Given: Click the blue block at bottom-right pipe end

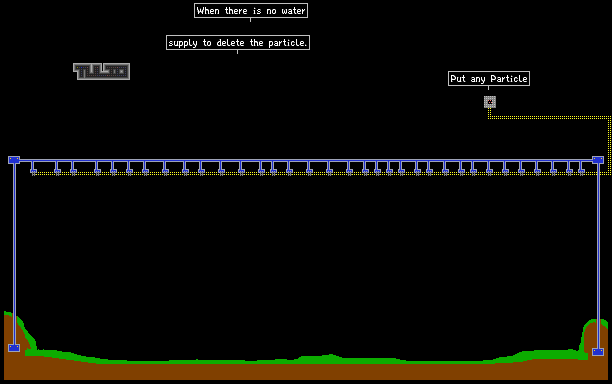Looking at the screenshot, I should tap(598, 352).
